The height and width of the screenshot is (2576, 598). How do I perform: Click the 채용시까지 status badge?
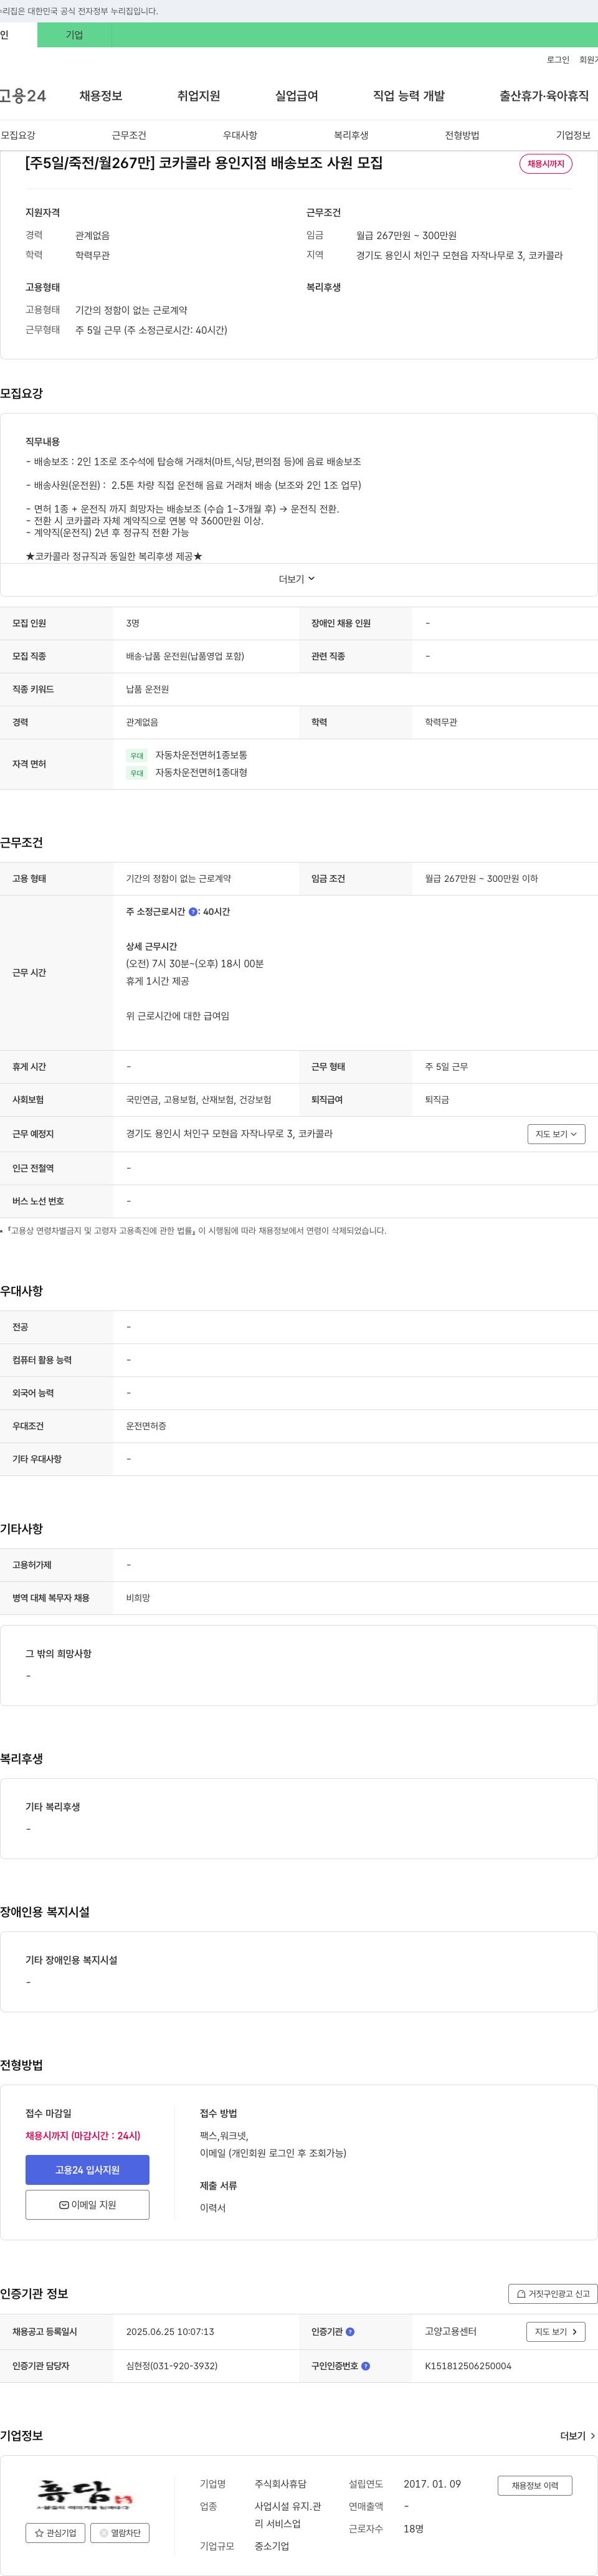(546, 164)
